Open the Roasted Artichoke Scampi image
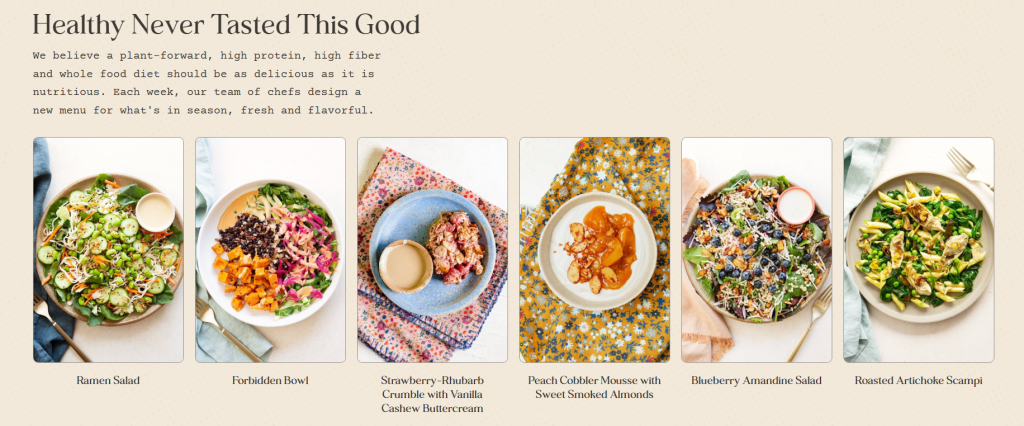The image size is (1024, 426). (x=918, y=250)
